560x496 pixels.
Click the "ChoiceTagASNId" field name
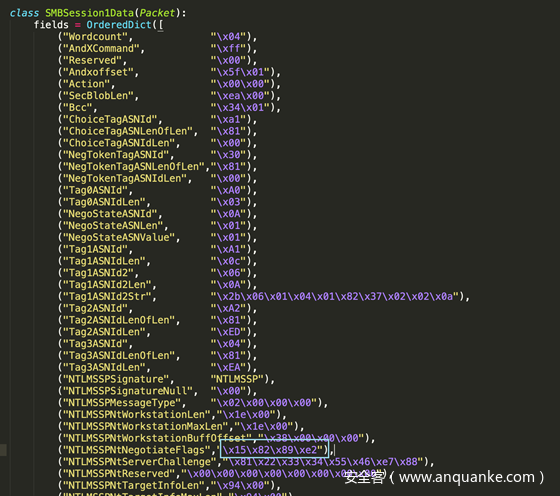click(110, 119)
